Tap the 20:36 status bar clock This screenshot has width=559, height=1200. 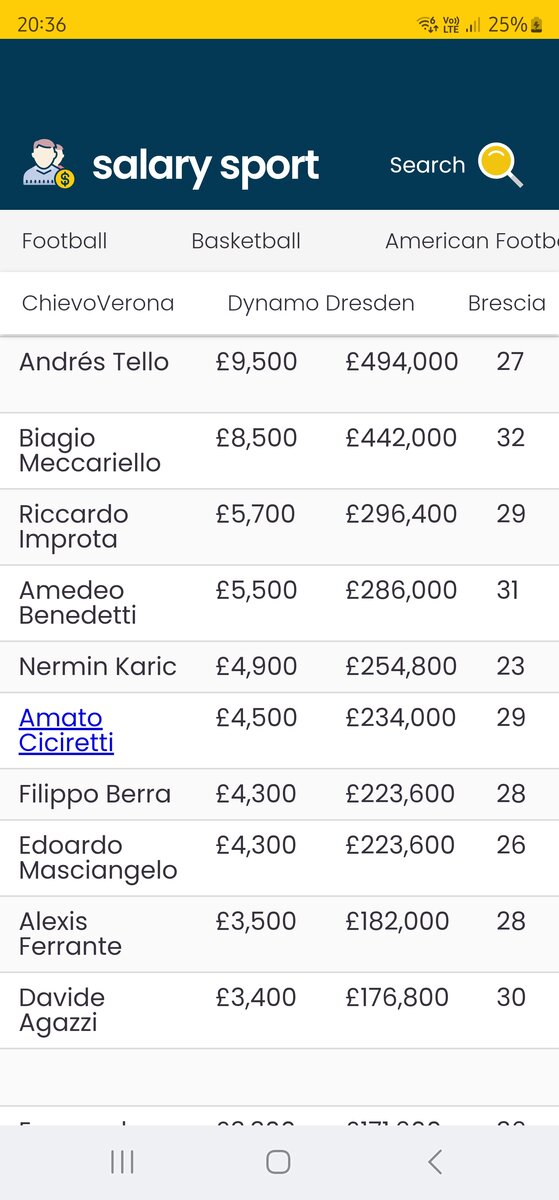(x=42, y=24)
